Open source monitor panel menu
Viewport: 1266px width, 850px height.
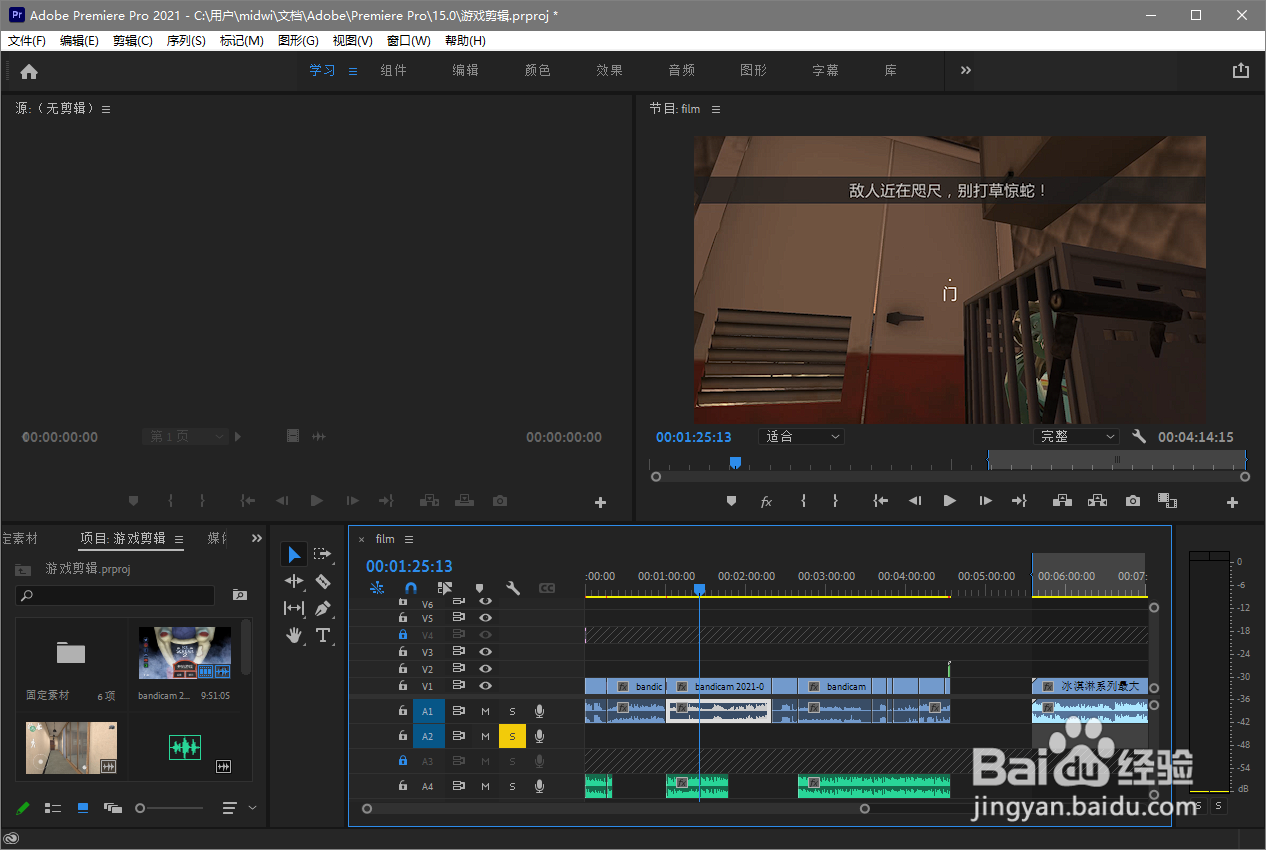pyautogui.click(x=106, y=109)
